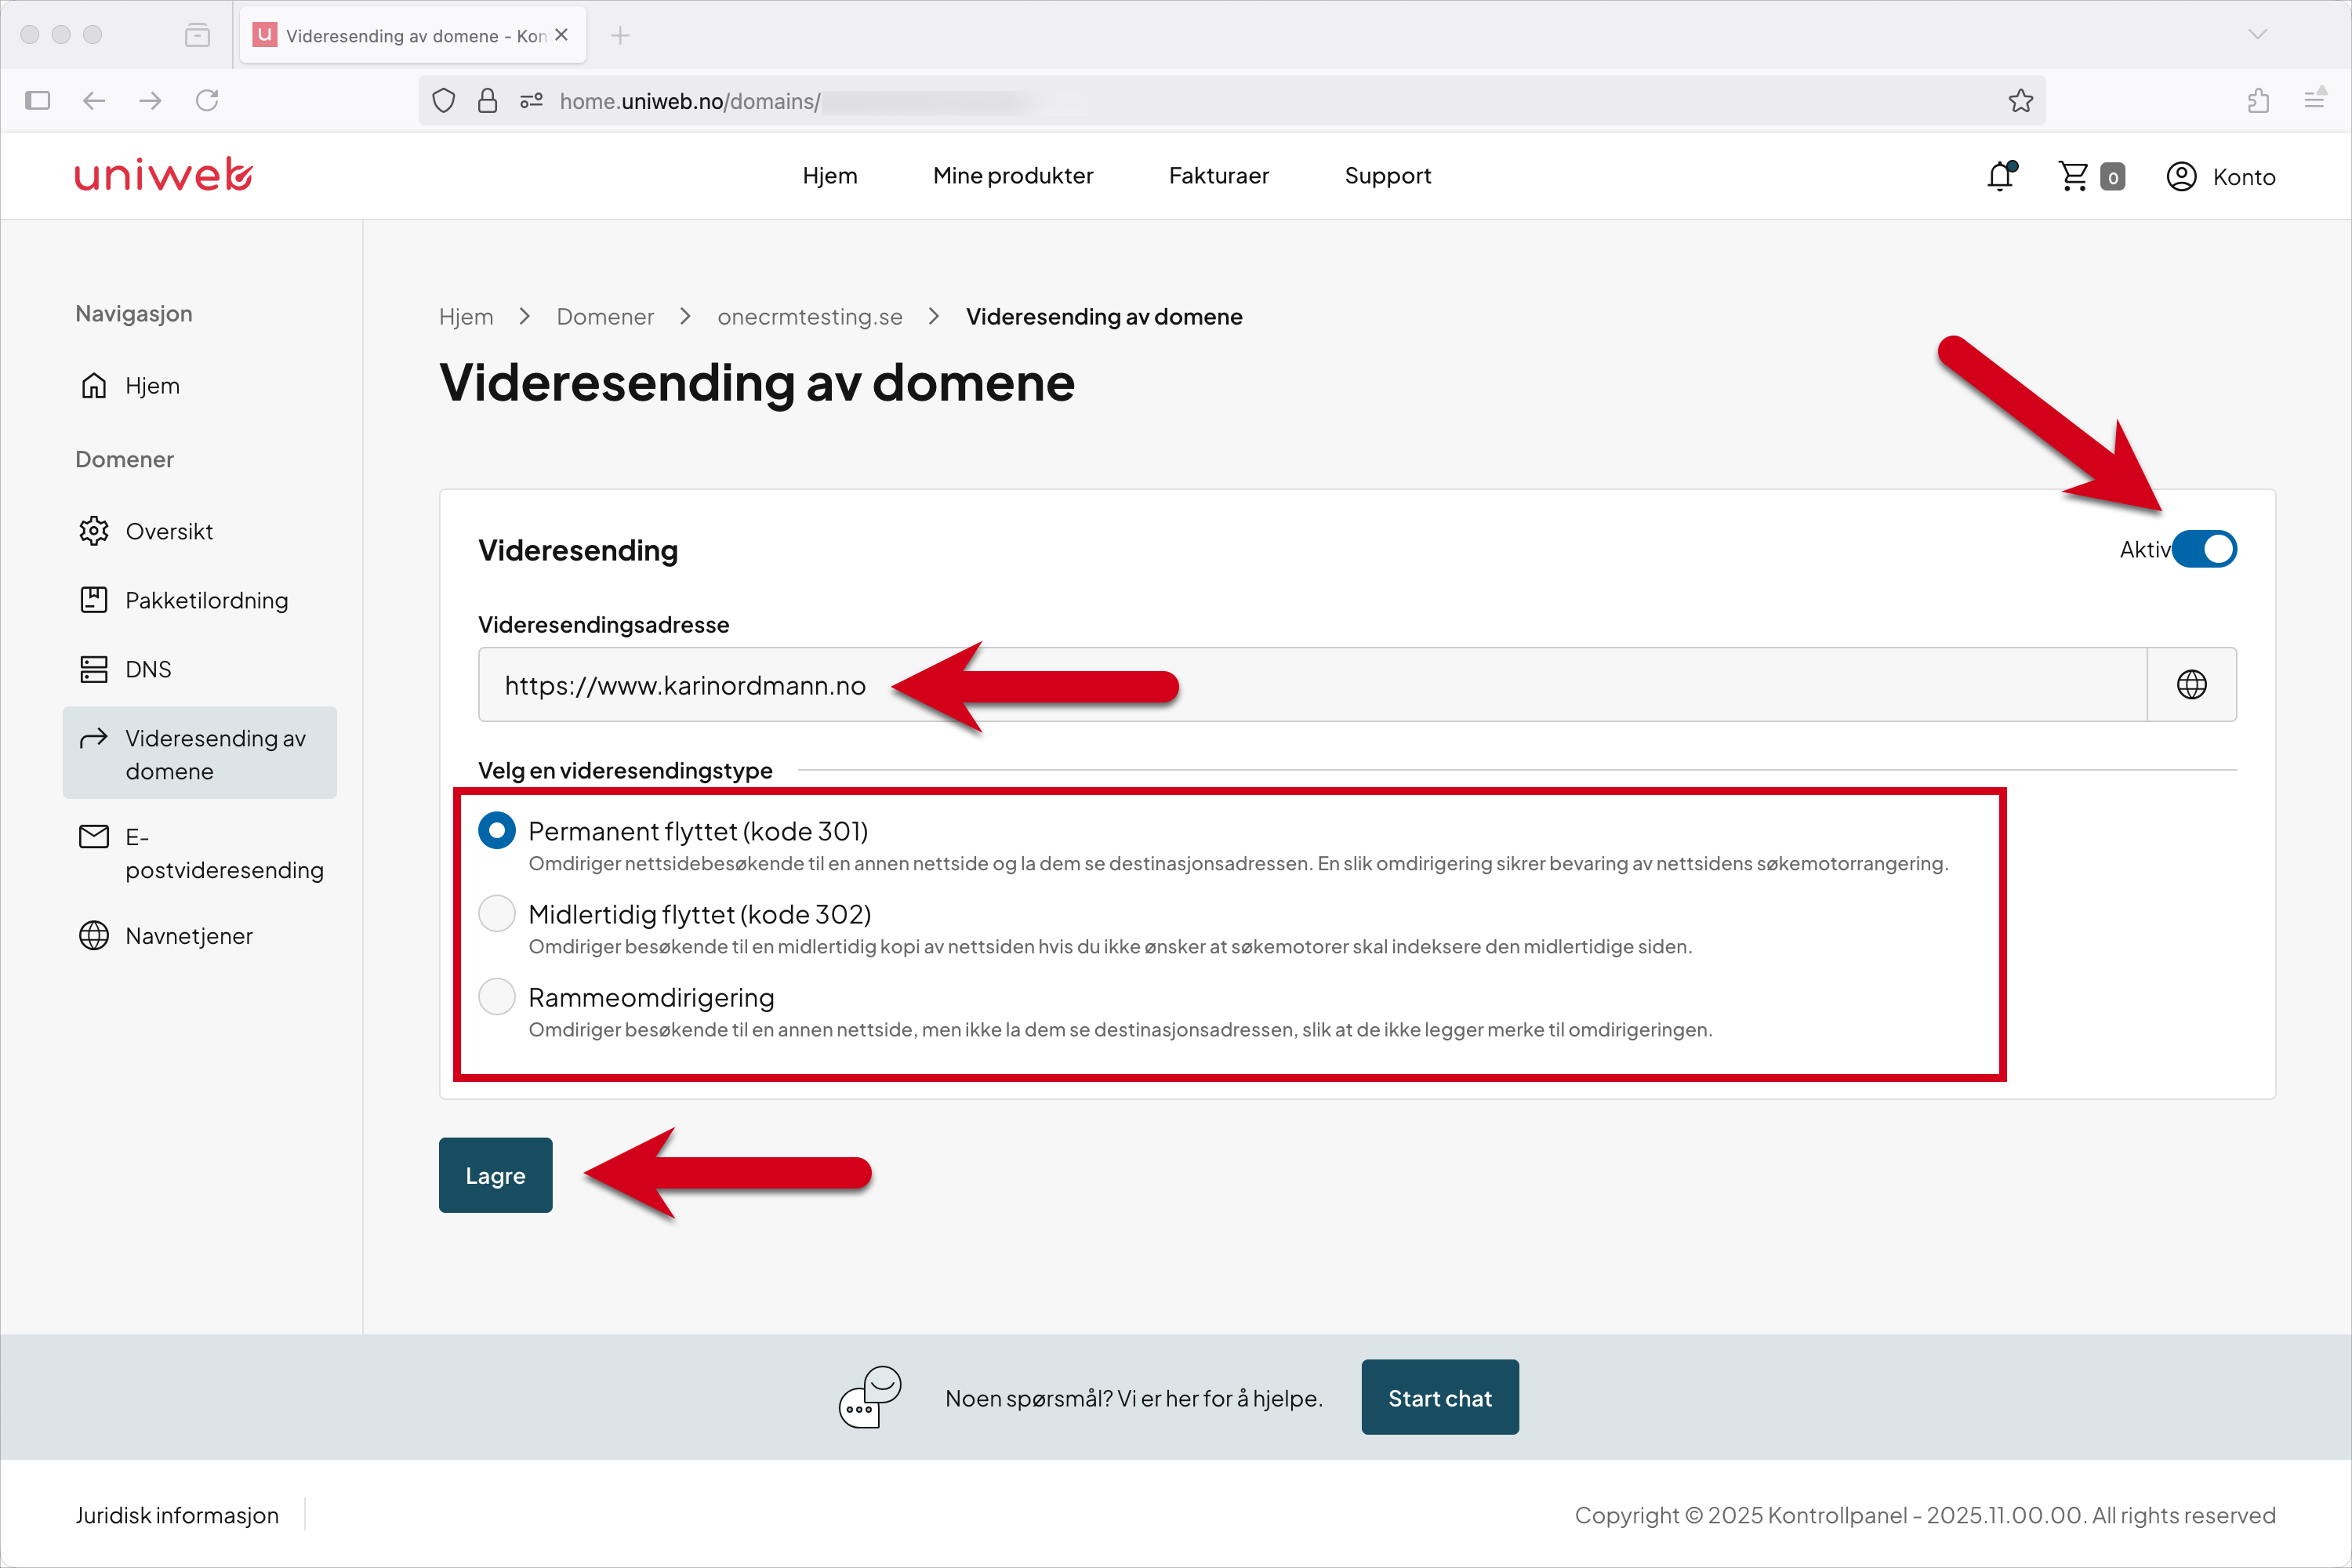Bookmark this page with the star icon
The image size is (2352, 1568).
pos(2020,101)
